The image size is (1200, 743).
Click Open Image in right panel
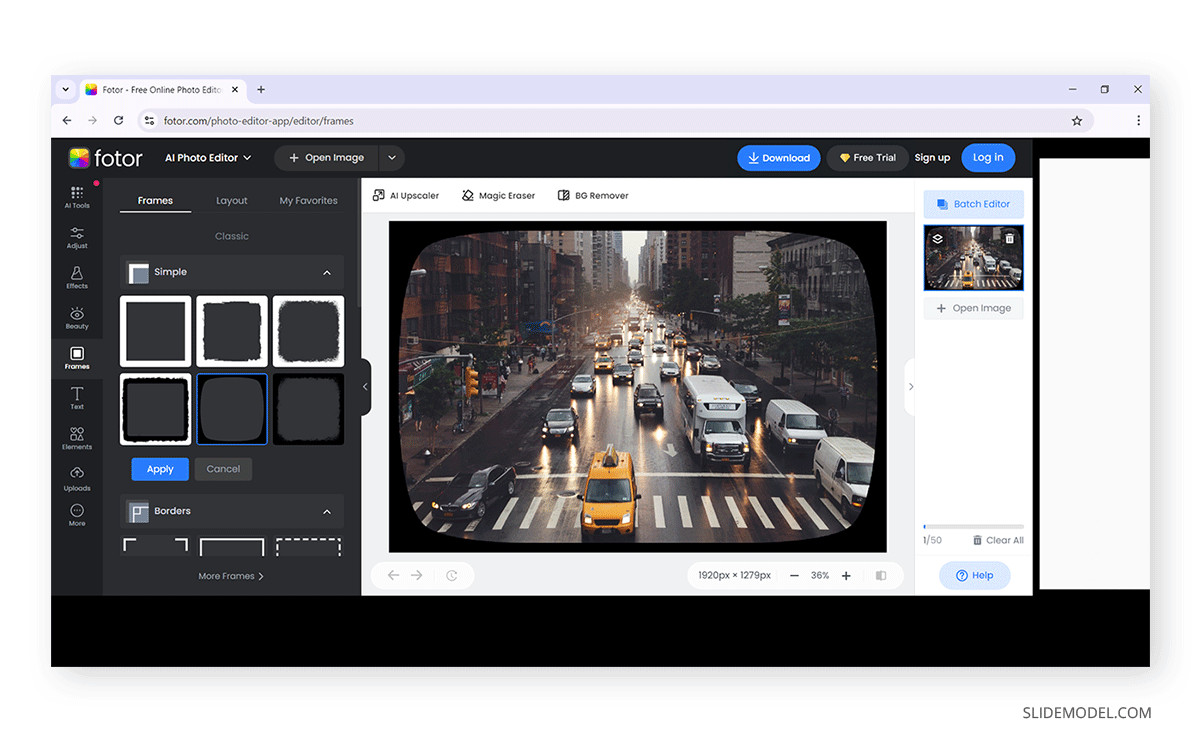973,308
